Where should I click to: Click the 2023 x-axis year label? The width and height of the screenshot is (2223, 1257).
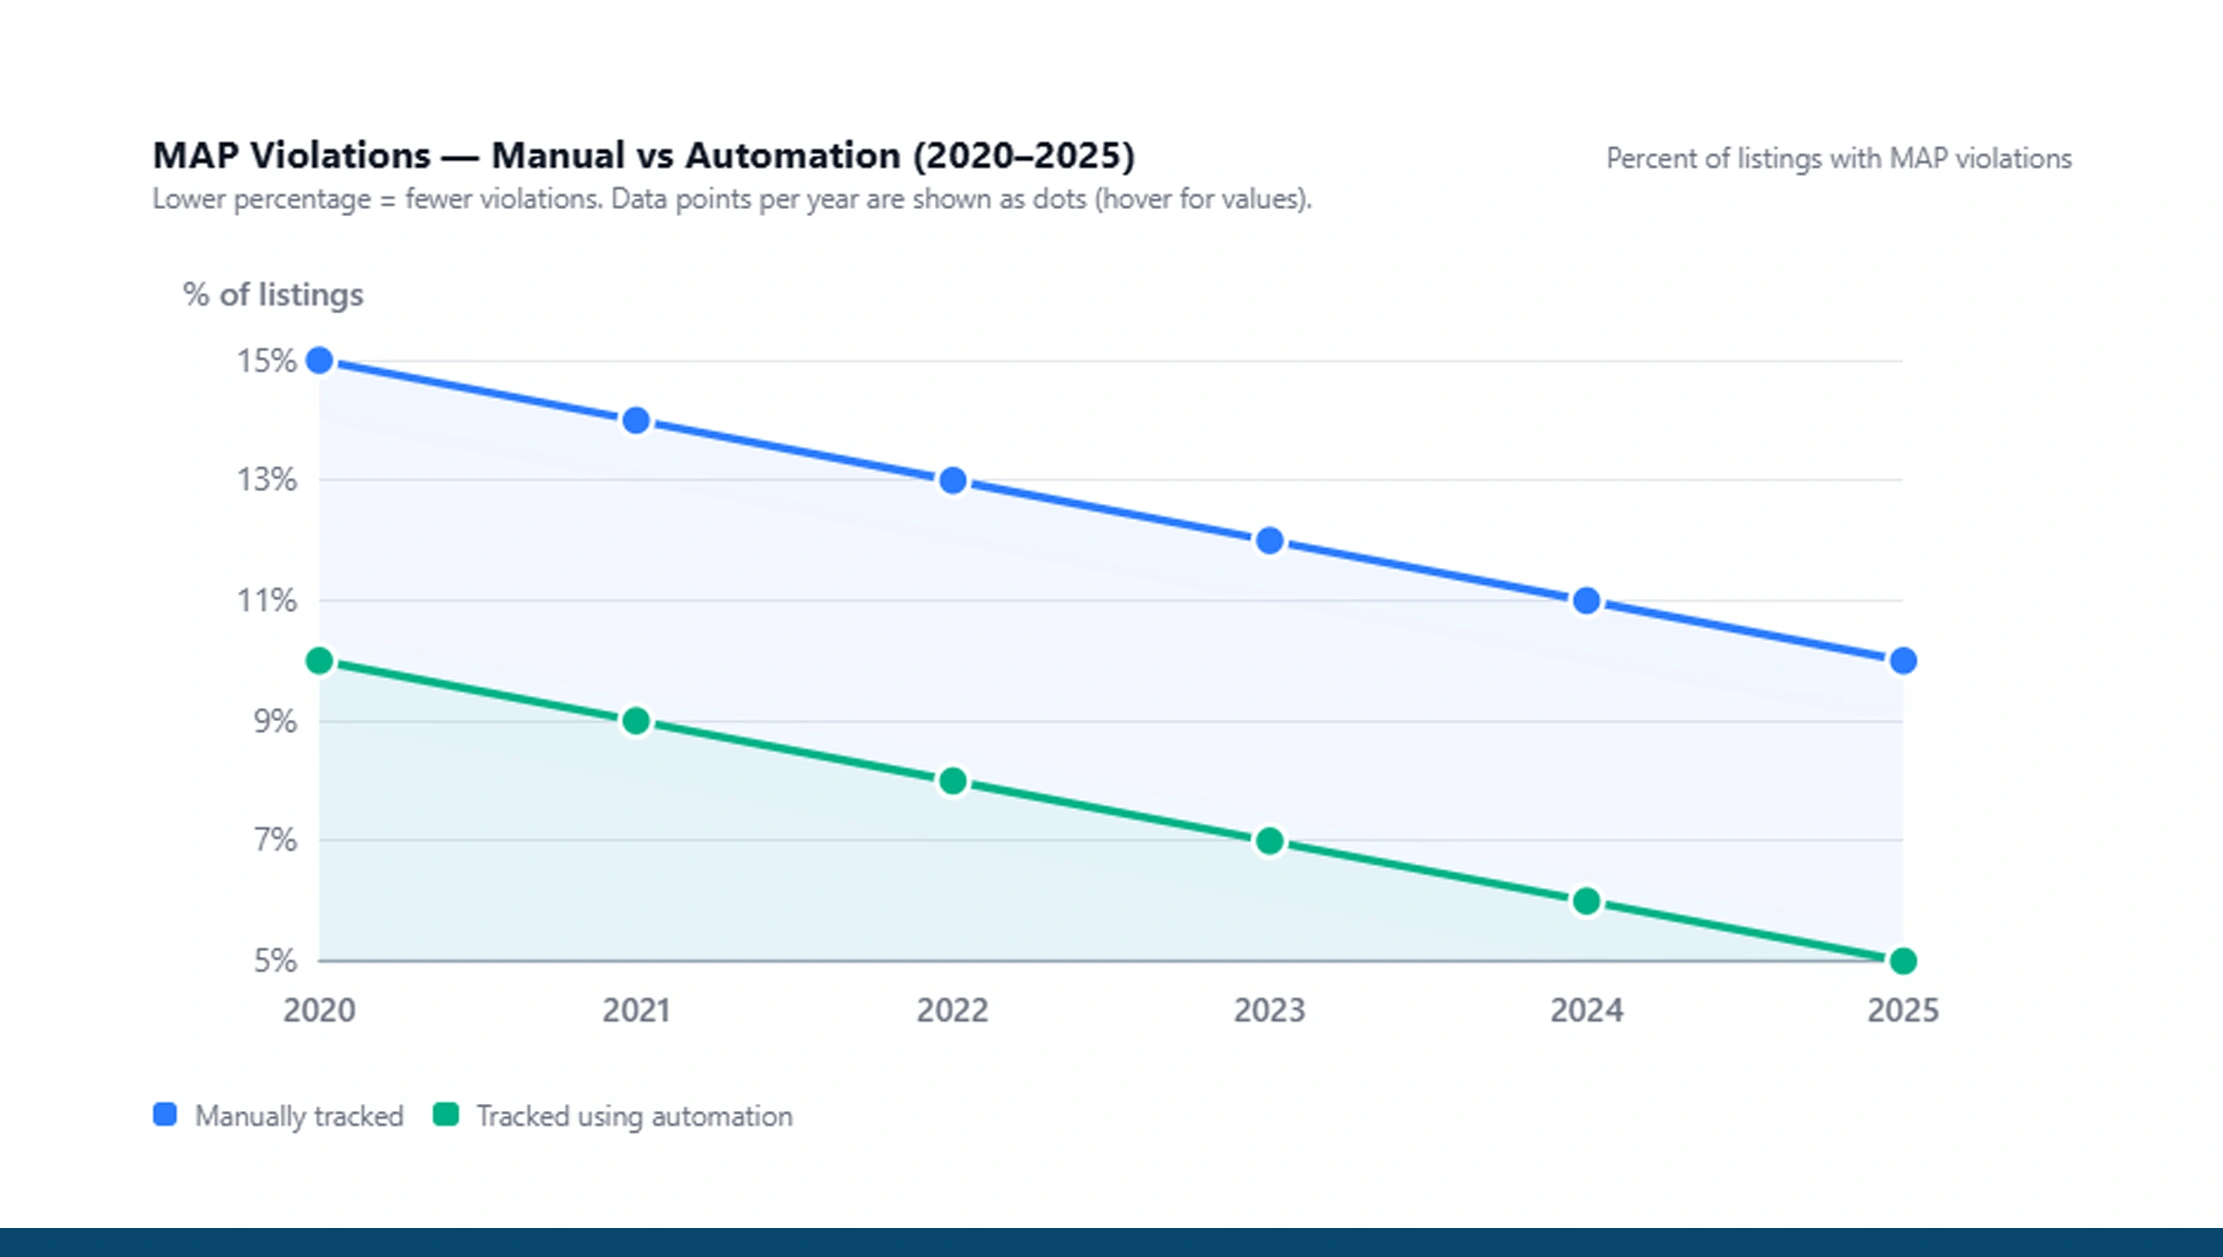click(1269, 1011)
